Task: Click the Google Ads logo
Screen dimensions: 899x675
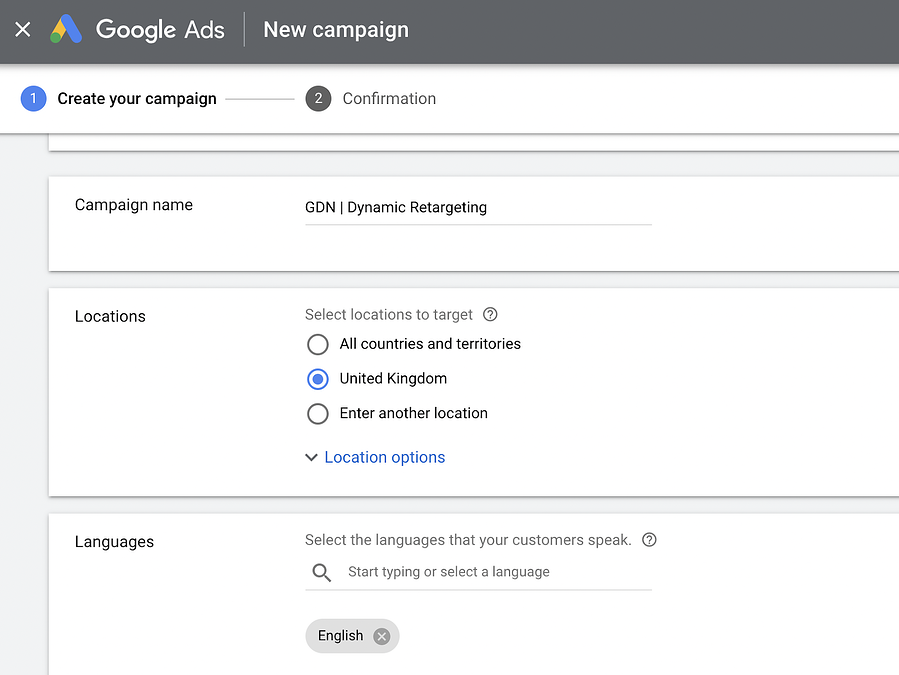Action: [138, 30]
